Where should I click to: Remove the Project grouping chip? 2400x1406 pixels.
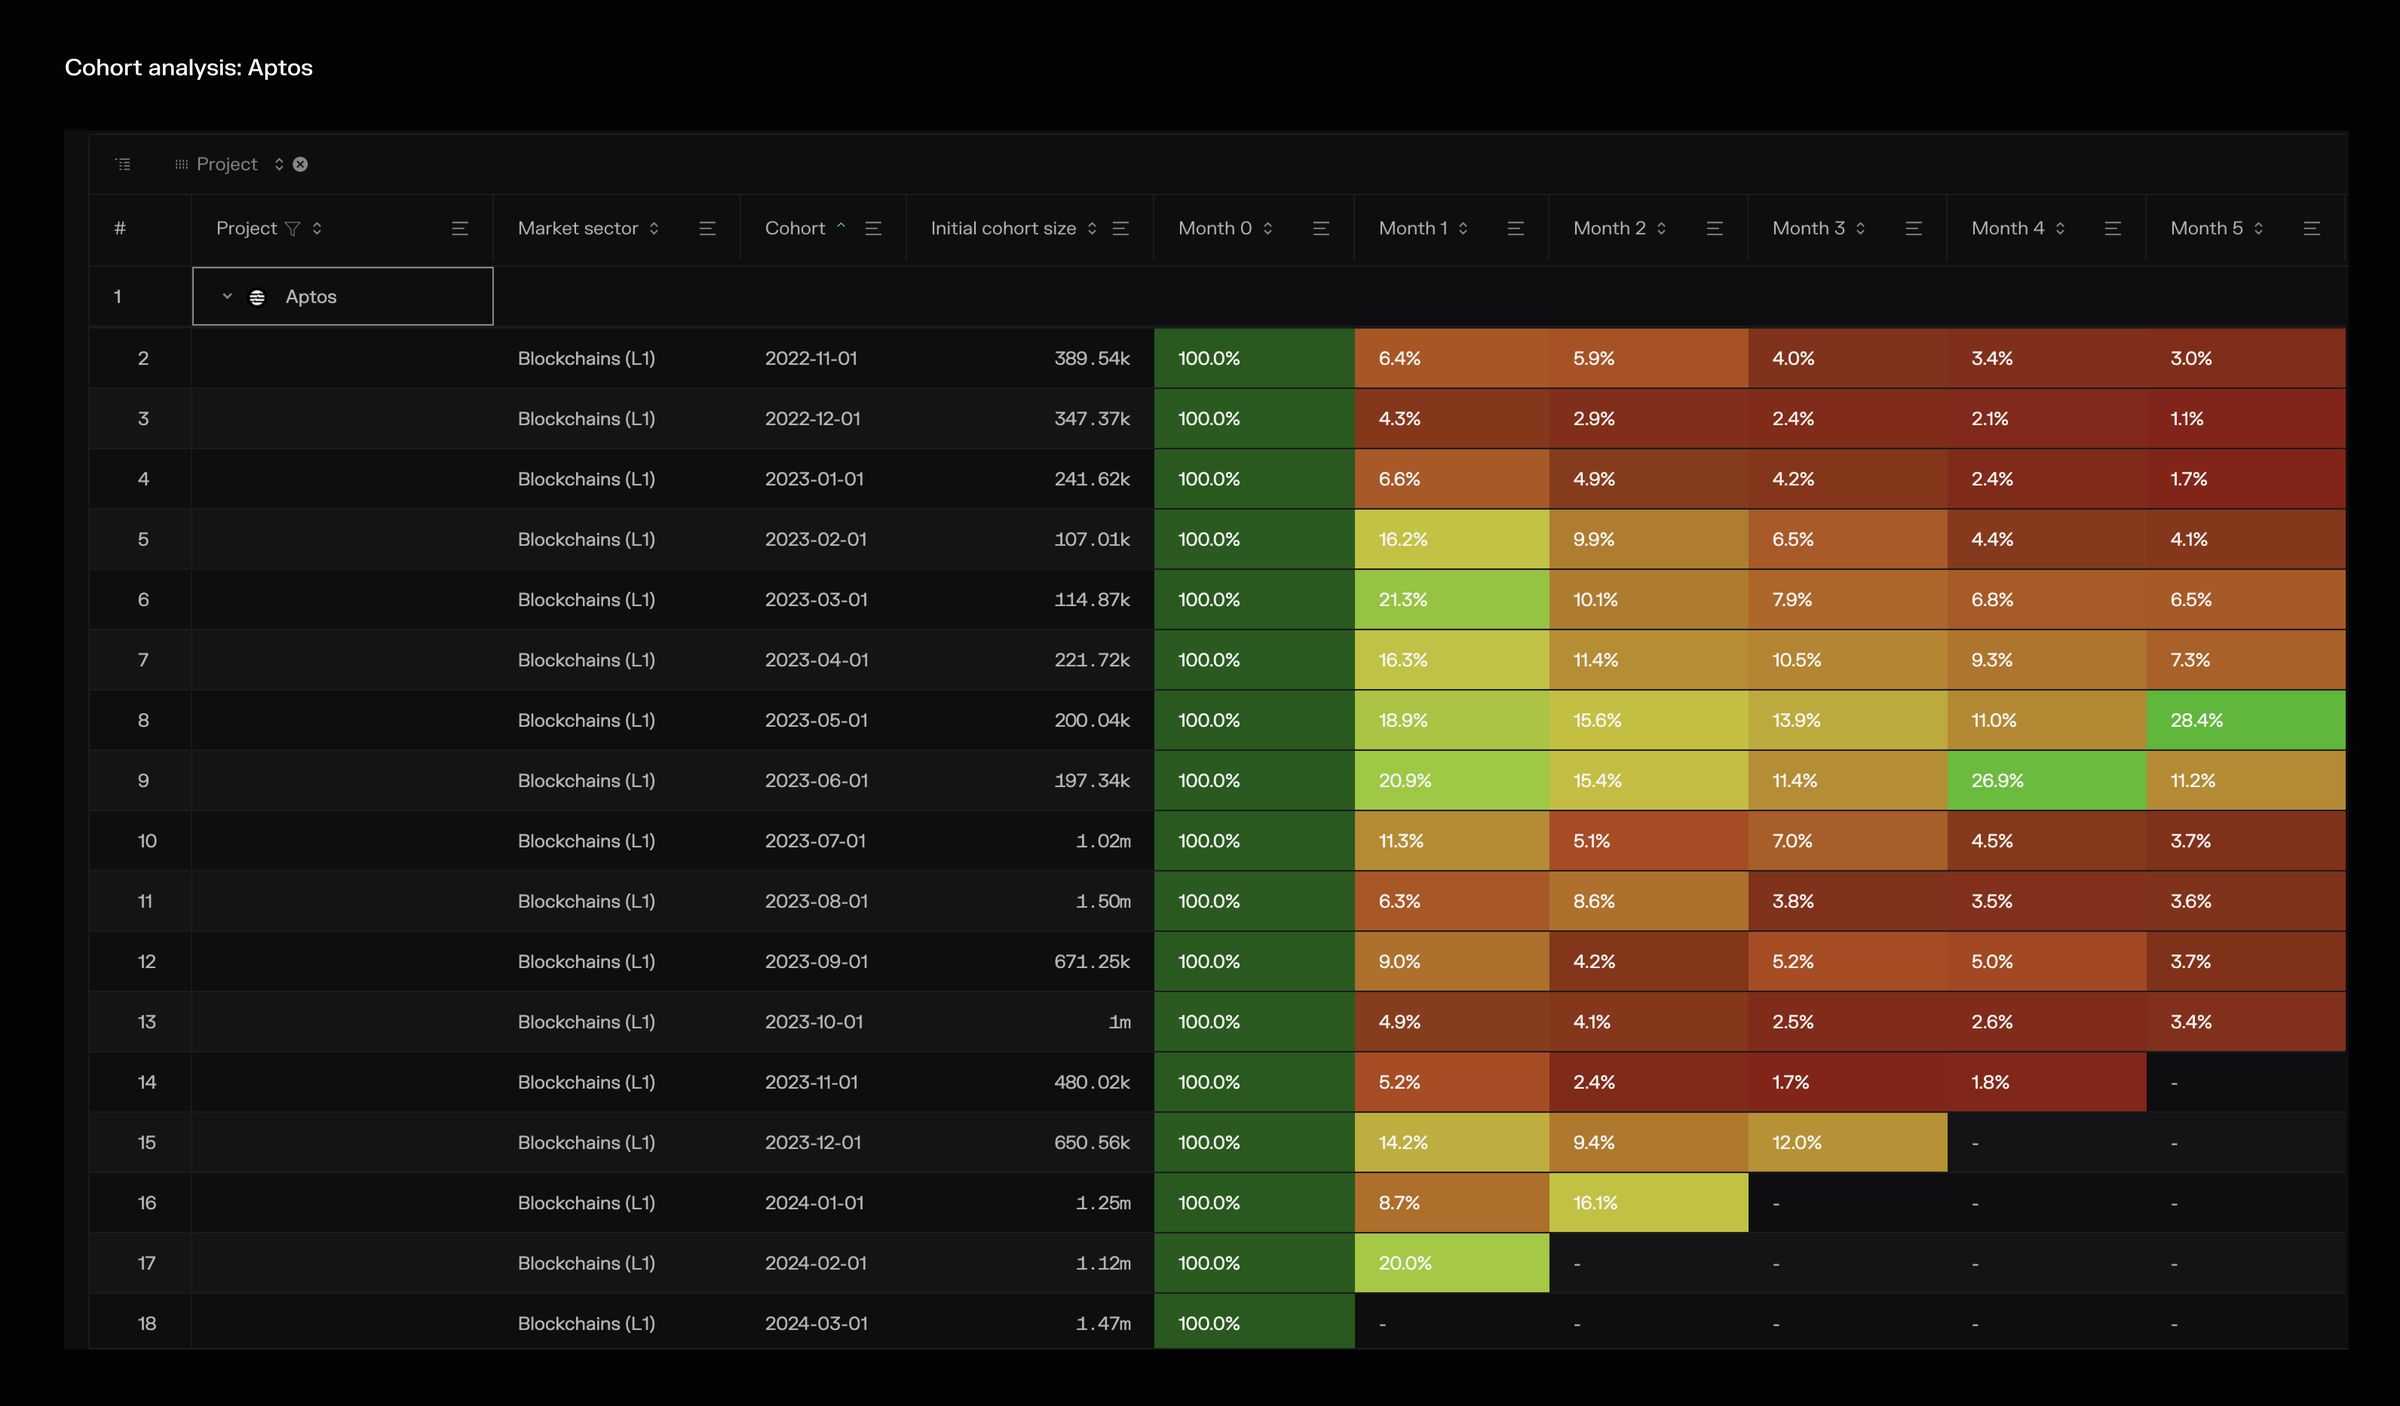click(300, 164)
